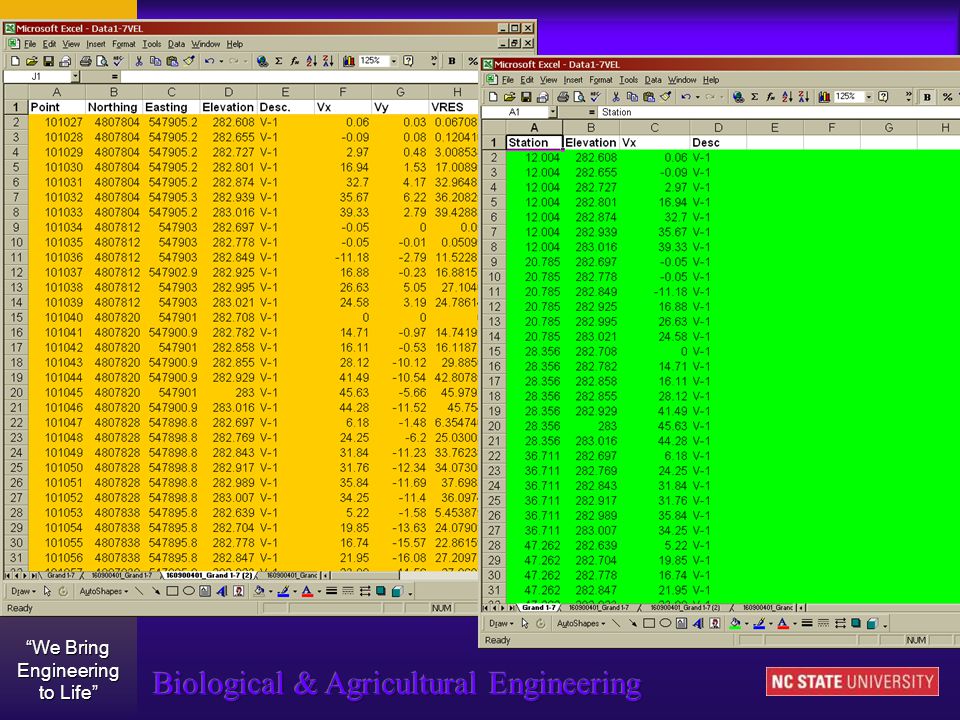
Task: Expand Fill Color arrow in left drawing toolbar
Action: (271, 591)
